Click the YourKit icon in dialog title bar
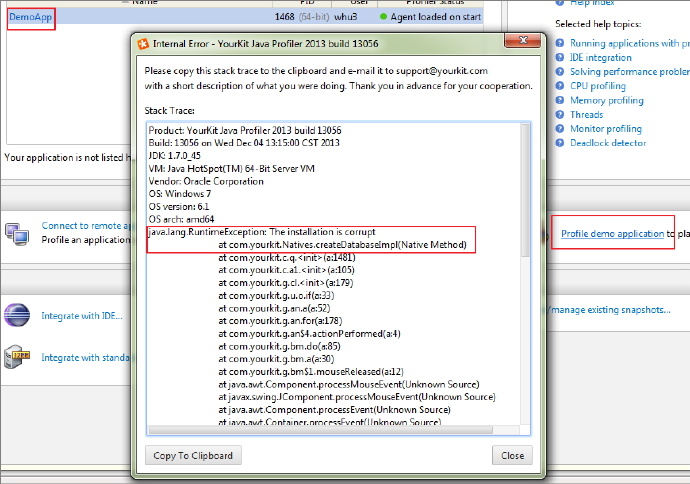Image resolution: width=690 pixels, height=484 pixels. [x=143, y=44]
